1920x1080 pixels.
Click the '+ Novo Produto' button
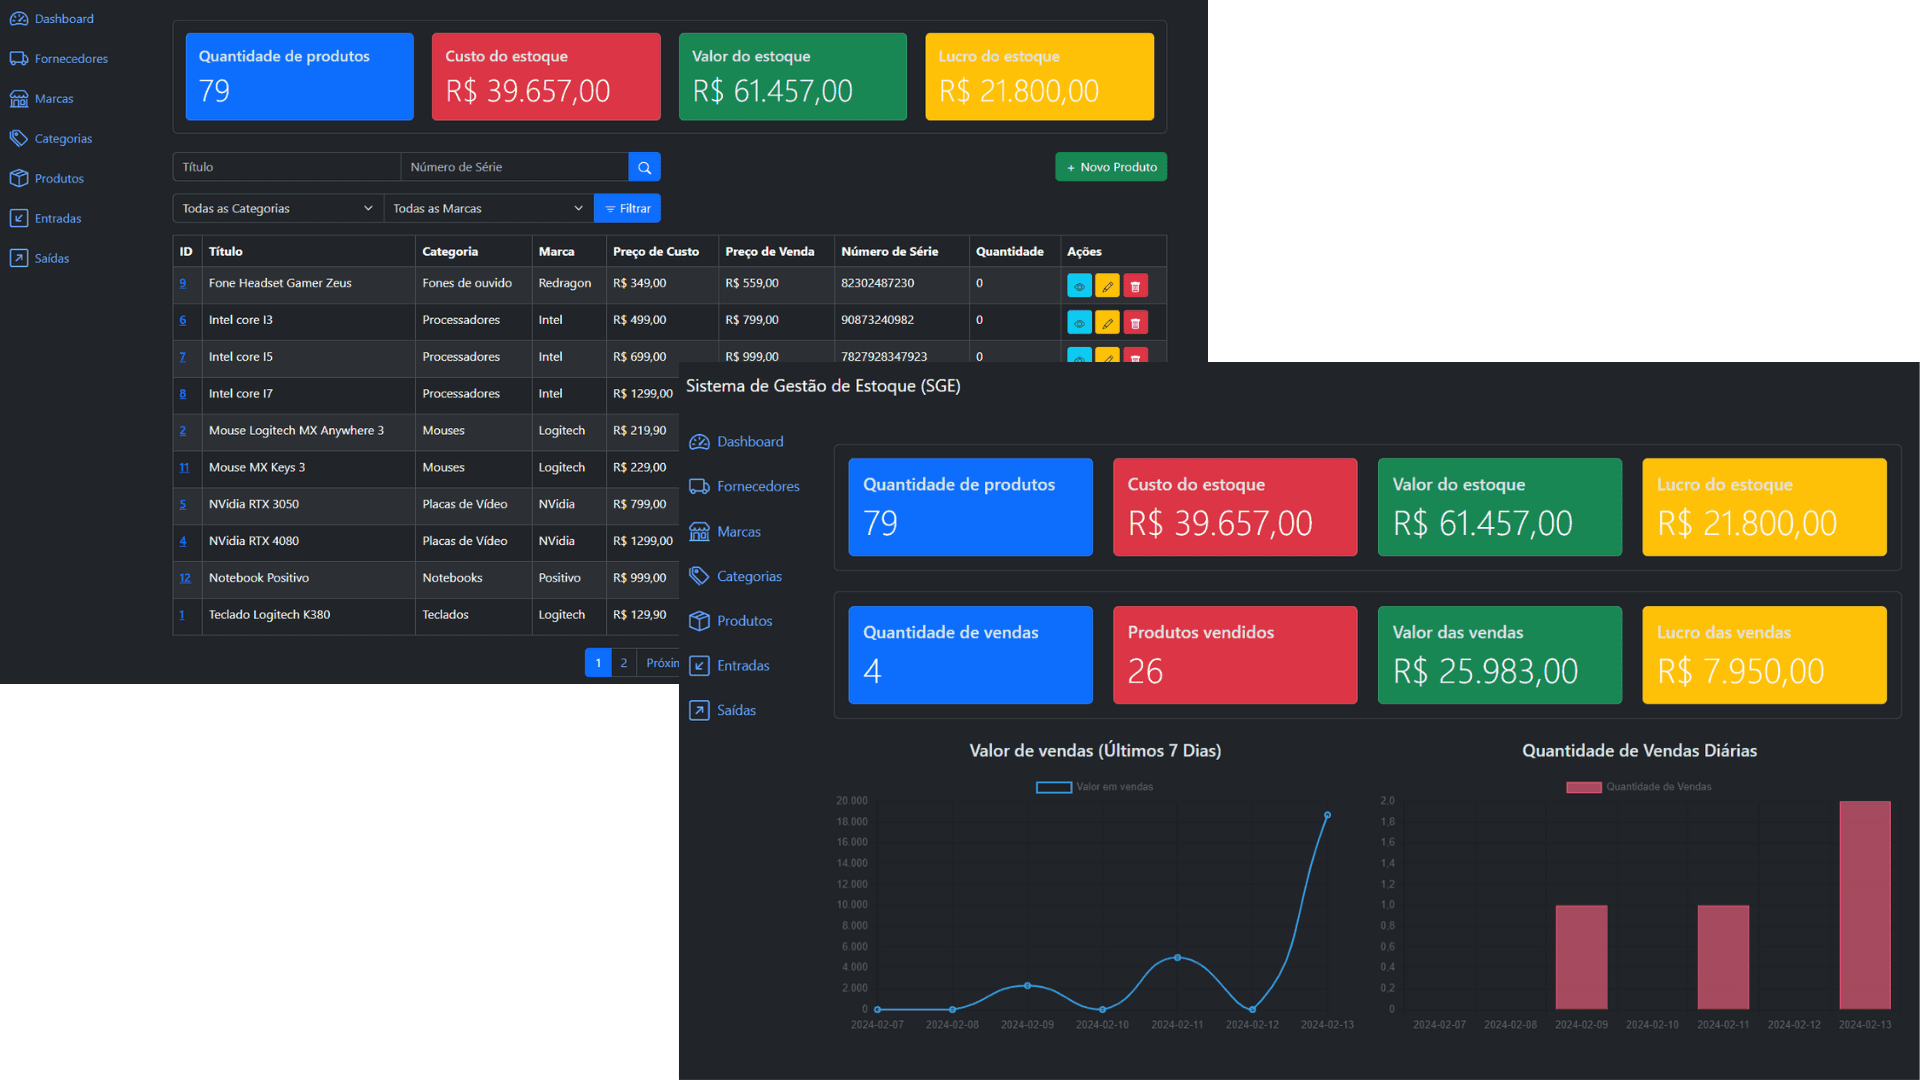[x=1110, y=167]
